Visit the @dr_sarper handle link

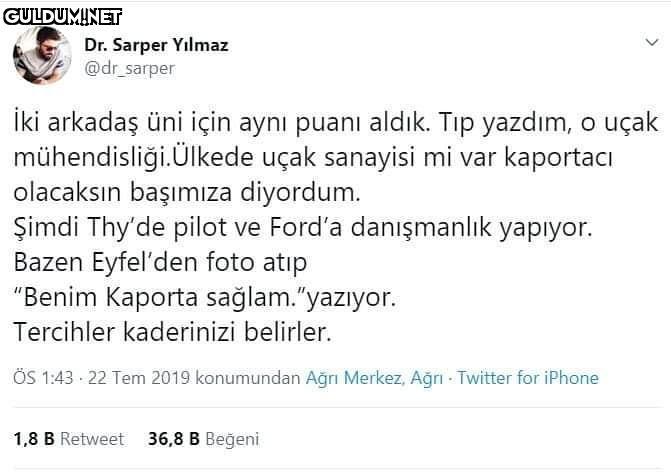coord(129,68)
